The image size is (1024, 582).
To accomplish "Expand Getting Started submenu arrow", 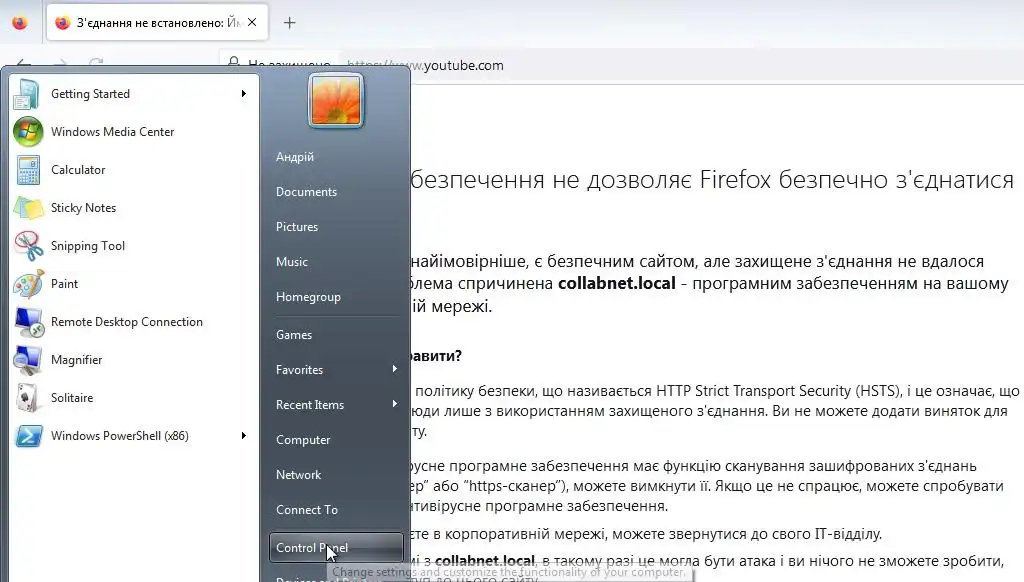I will (x=244, y=94).
